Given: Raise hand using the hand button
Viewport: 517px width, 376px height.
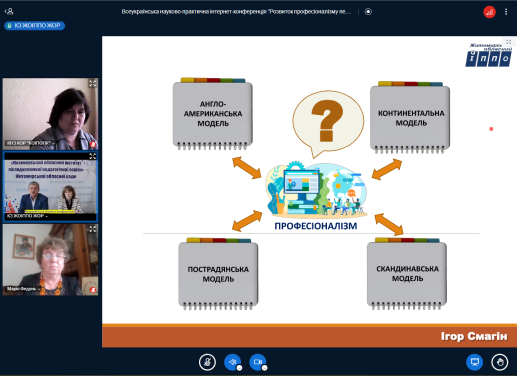Looking at the screenshot, I should [500, 362].
